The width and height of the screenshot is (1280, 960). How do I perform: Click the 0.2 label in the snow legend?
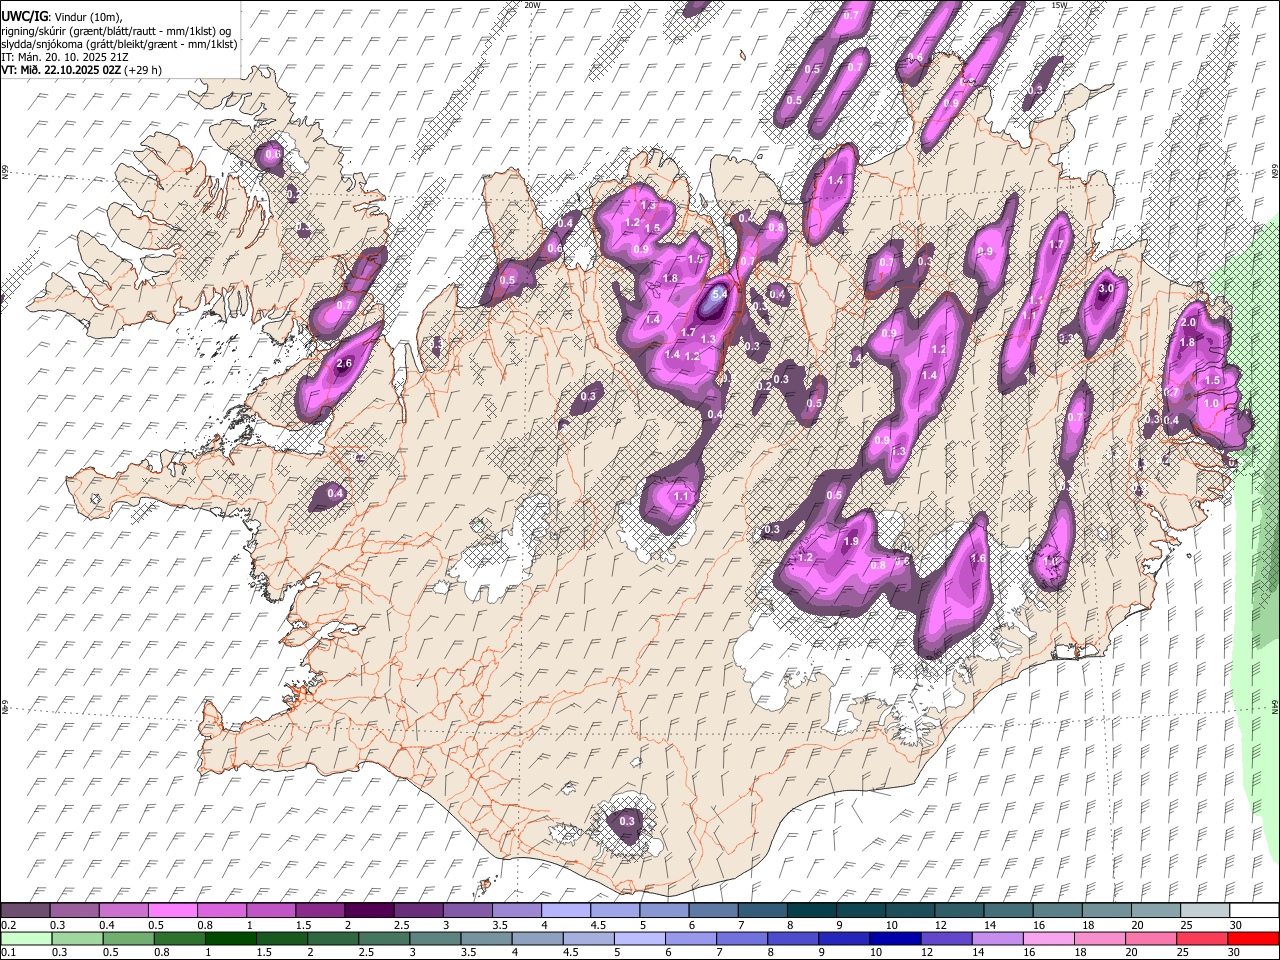pos(8,926)
